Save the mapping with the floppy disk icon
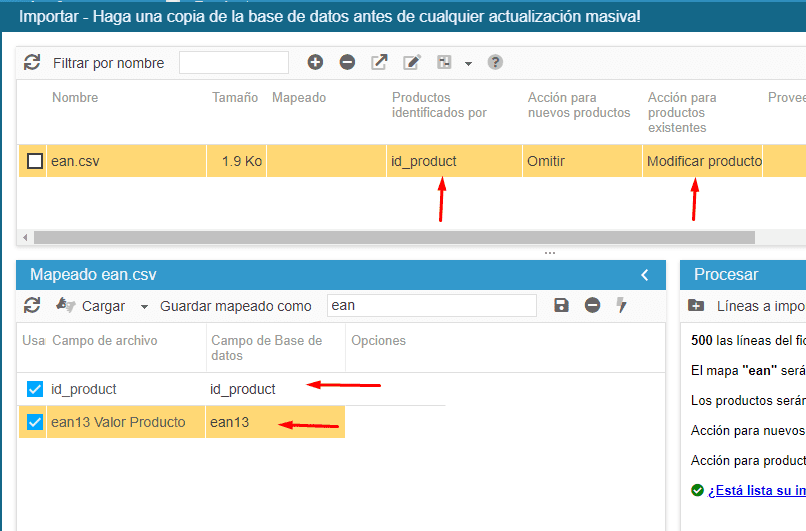The image size is (806, 531). (x=561, y=305)
